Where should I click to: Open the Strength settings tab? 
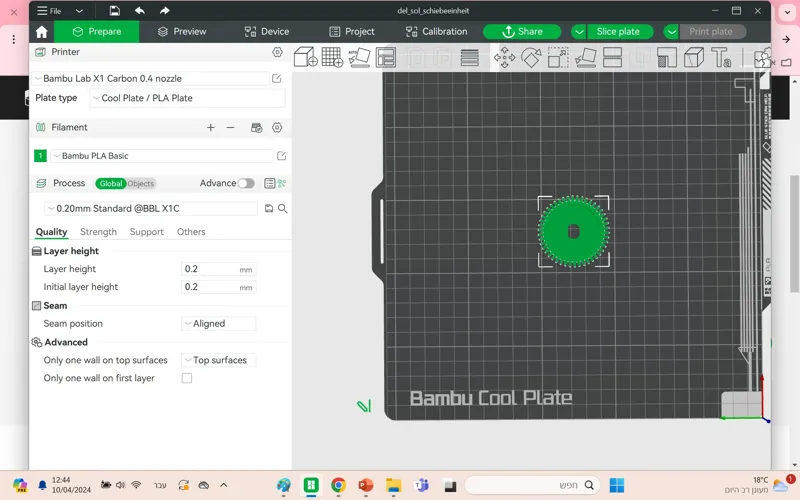click(98, 232)
